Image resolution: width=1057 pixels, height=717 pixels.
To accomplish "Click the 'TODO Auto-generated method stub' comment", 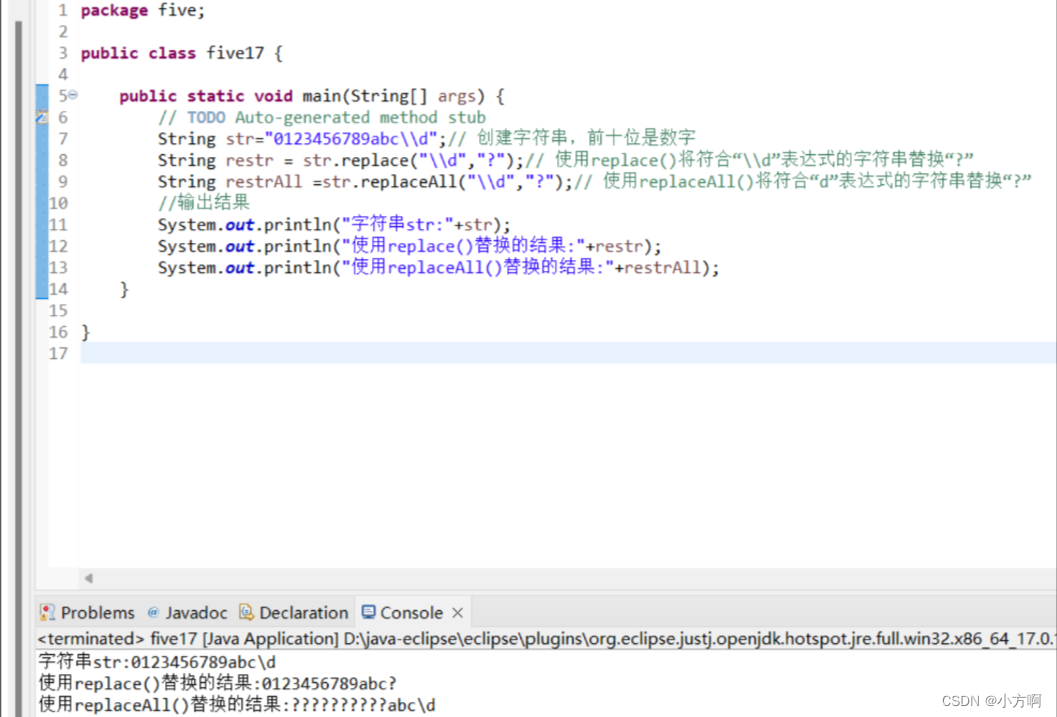I will coord(322,118).
